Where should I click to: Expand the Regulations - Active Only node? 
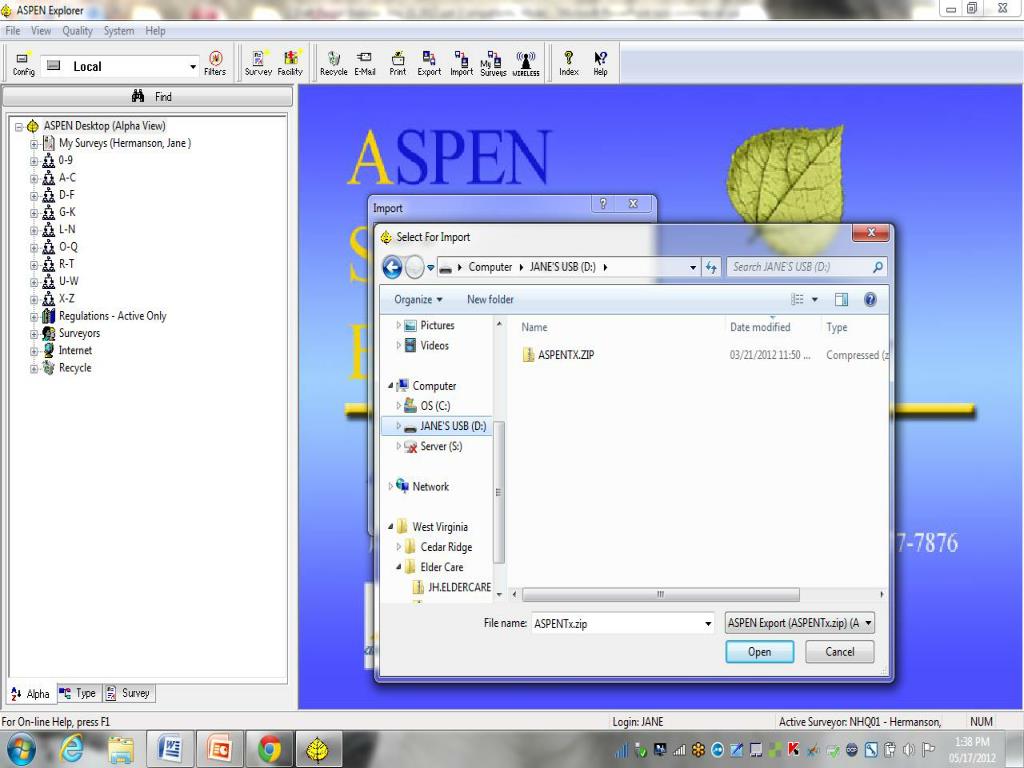pos(33,317)
